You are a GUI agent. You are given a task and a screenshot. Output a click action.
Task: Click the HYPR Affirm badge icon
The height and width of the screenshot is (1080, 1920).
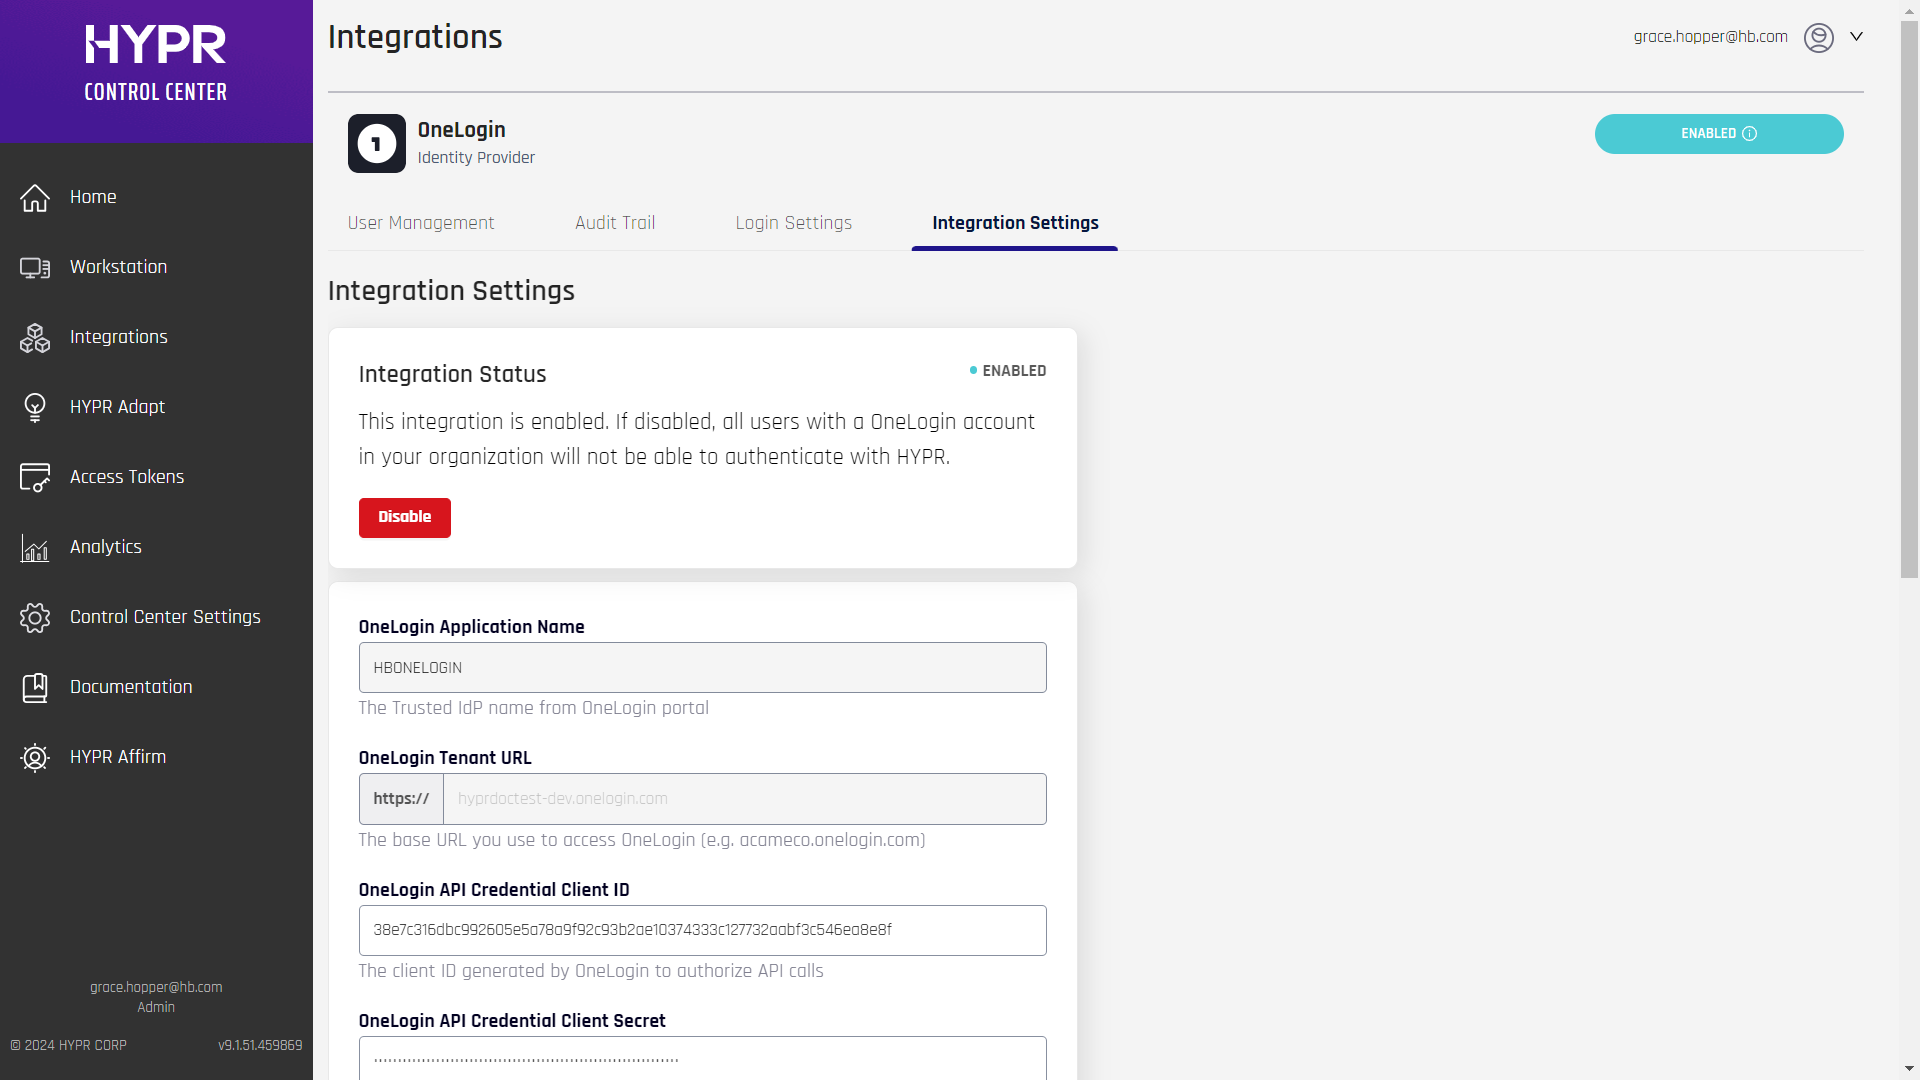click(x=35, y=758)
